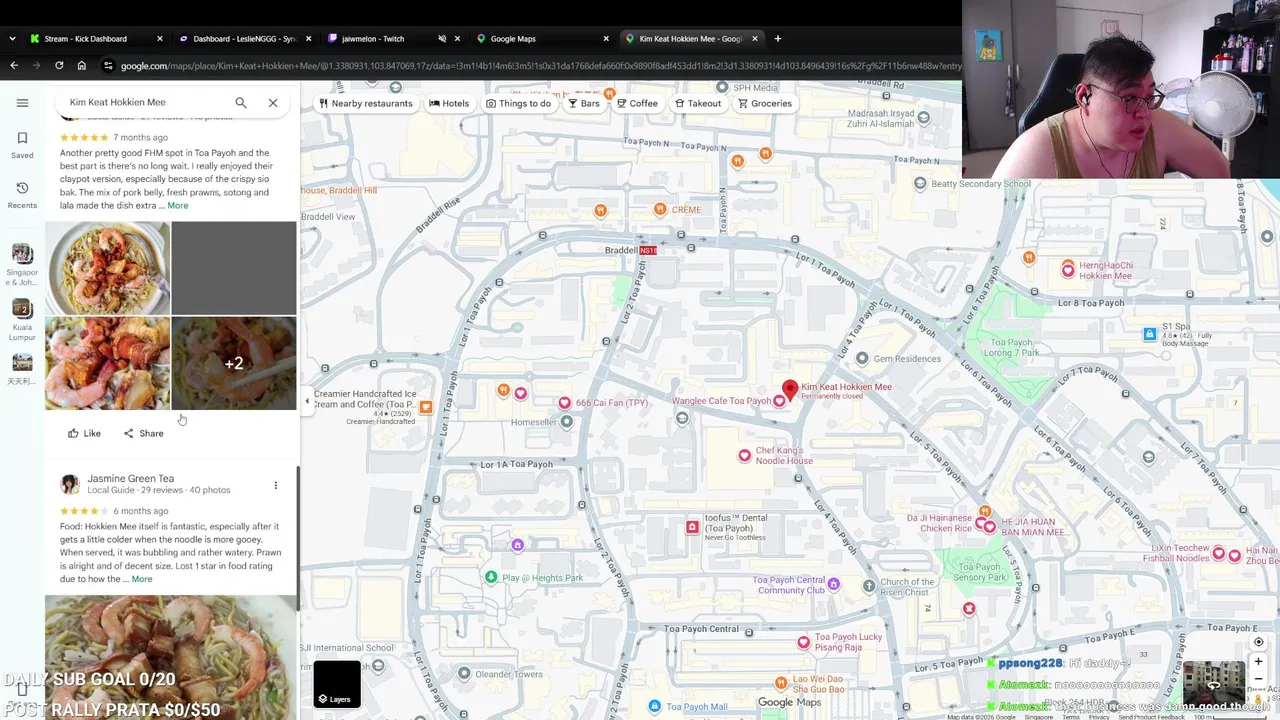Open Jasmine Green Tea's profile
This screenshot has width=1280, height=720.
(x=130, y=478)
